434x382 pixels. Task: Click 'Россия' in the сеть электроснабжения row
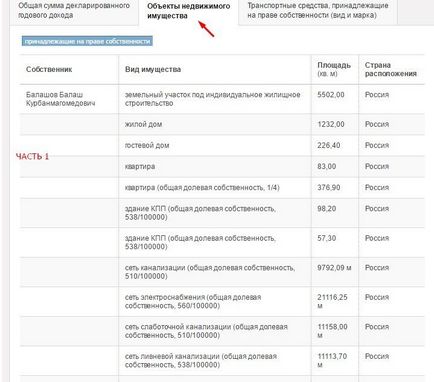(x=377, y=297)
